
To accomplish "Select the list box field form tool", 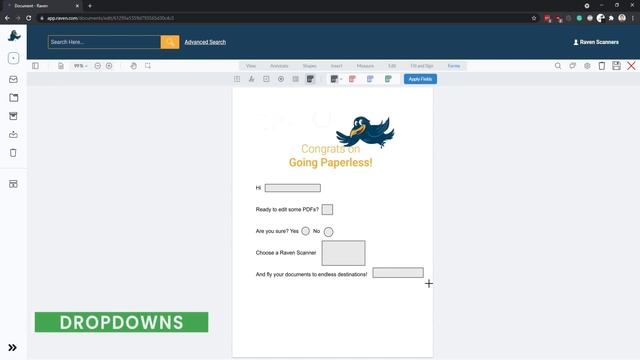I will pyautogui.click(x=296, y=79).
